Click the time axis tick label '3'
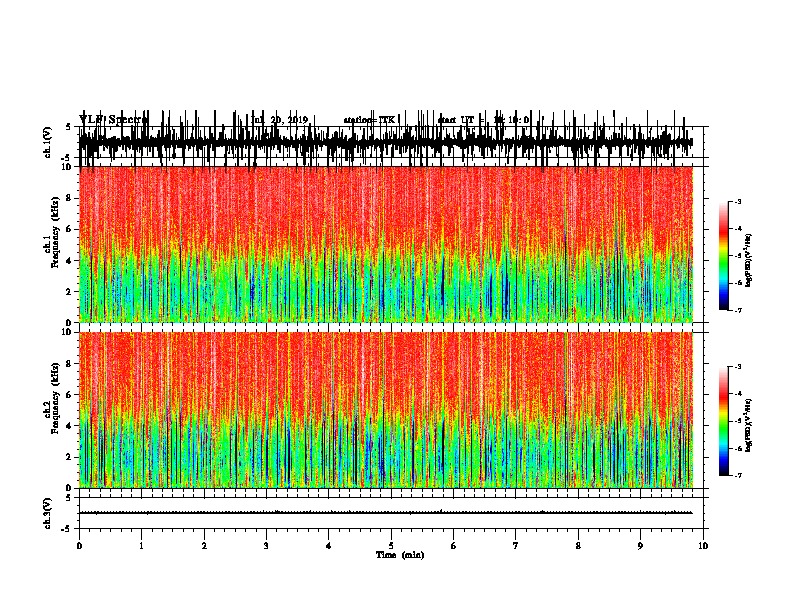 266,546
